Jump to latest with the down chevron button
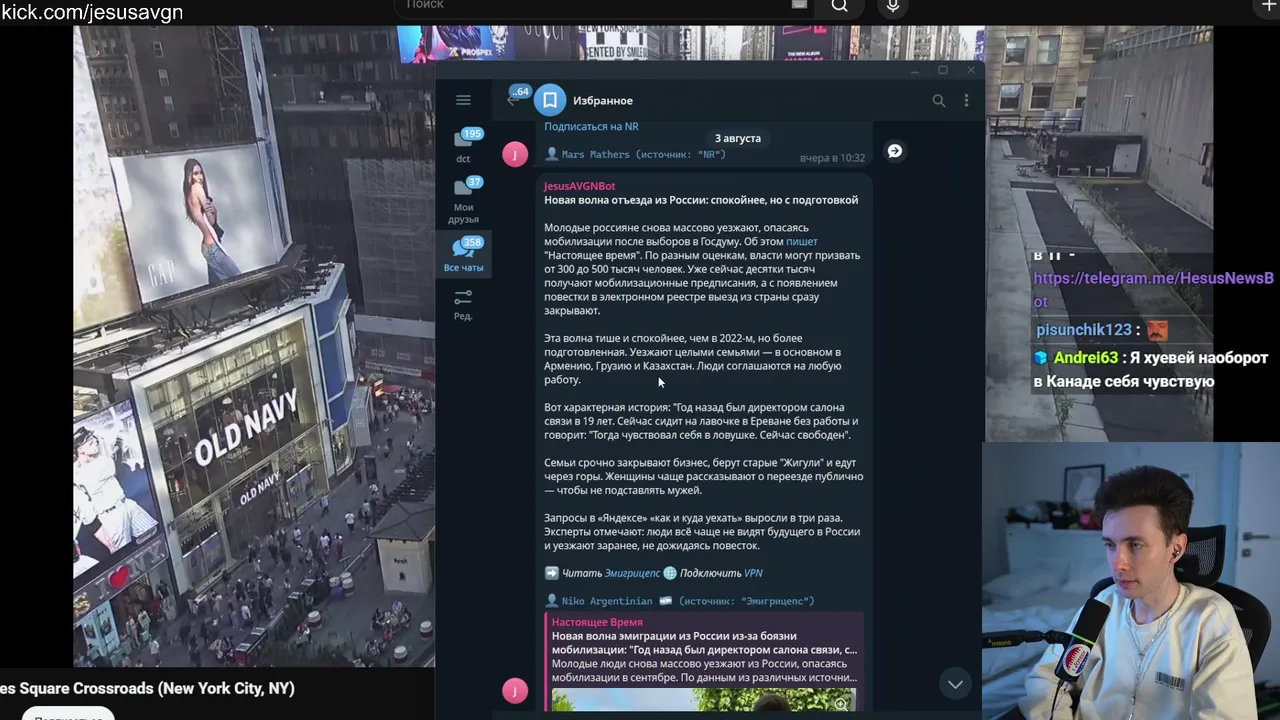The height and width of the screenshot is (720, 1280). [955, 684]
